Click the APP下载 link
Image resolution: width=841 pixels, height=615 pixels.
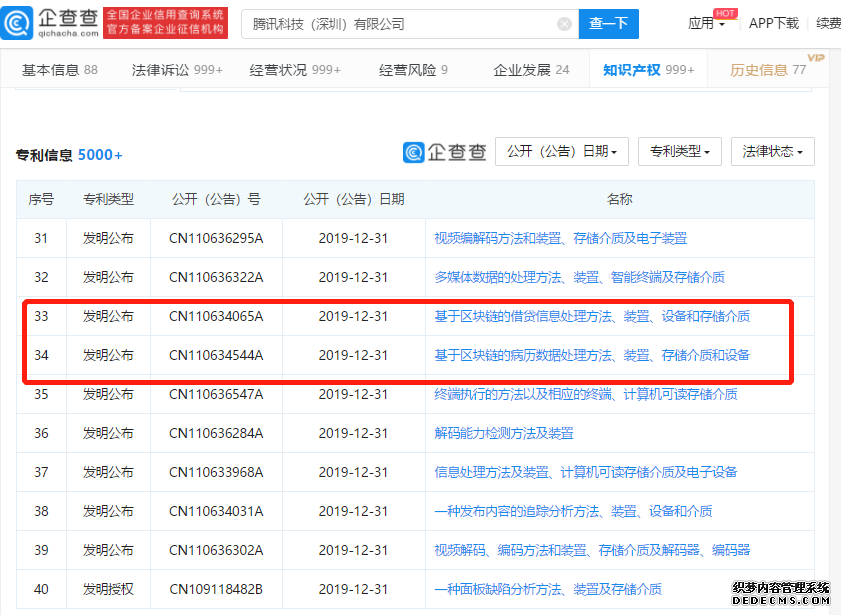coord(773,24)
